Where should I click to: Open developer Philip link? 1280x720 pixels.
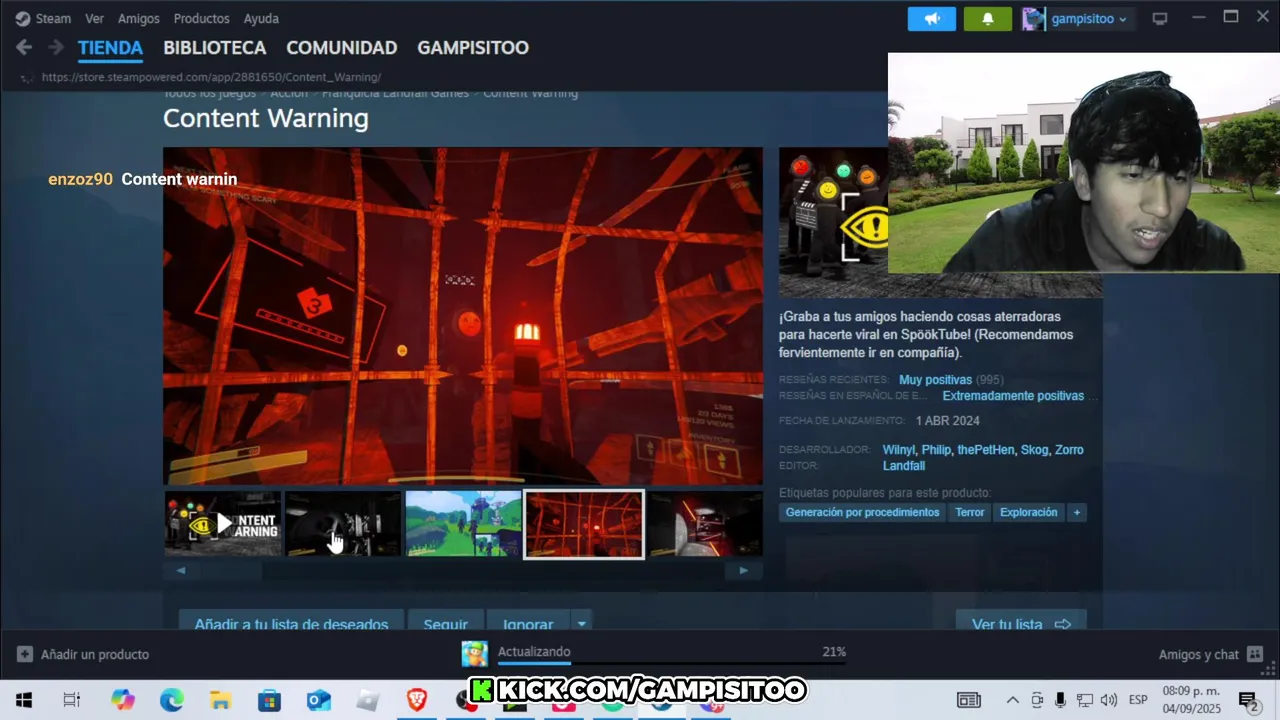coord(936,450)
